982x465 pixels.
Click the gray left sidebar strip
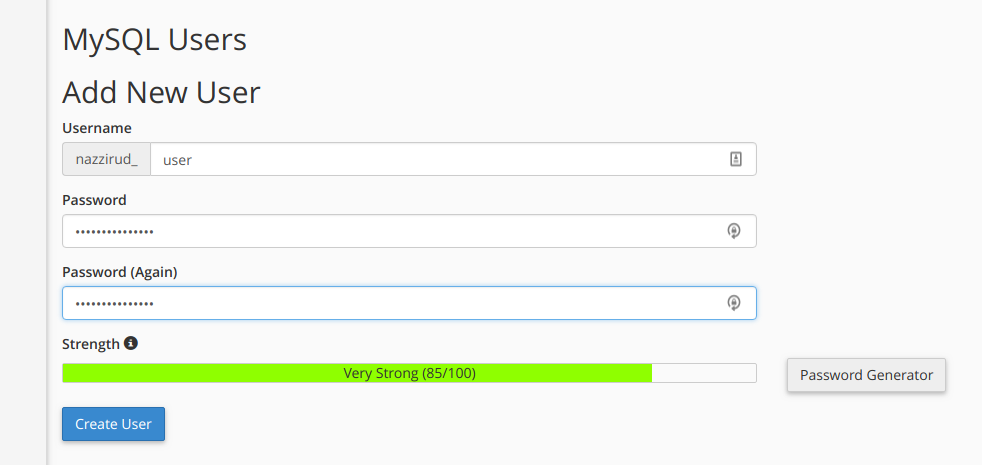[23, 232]
